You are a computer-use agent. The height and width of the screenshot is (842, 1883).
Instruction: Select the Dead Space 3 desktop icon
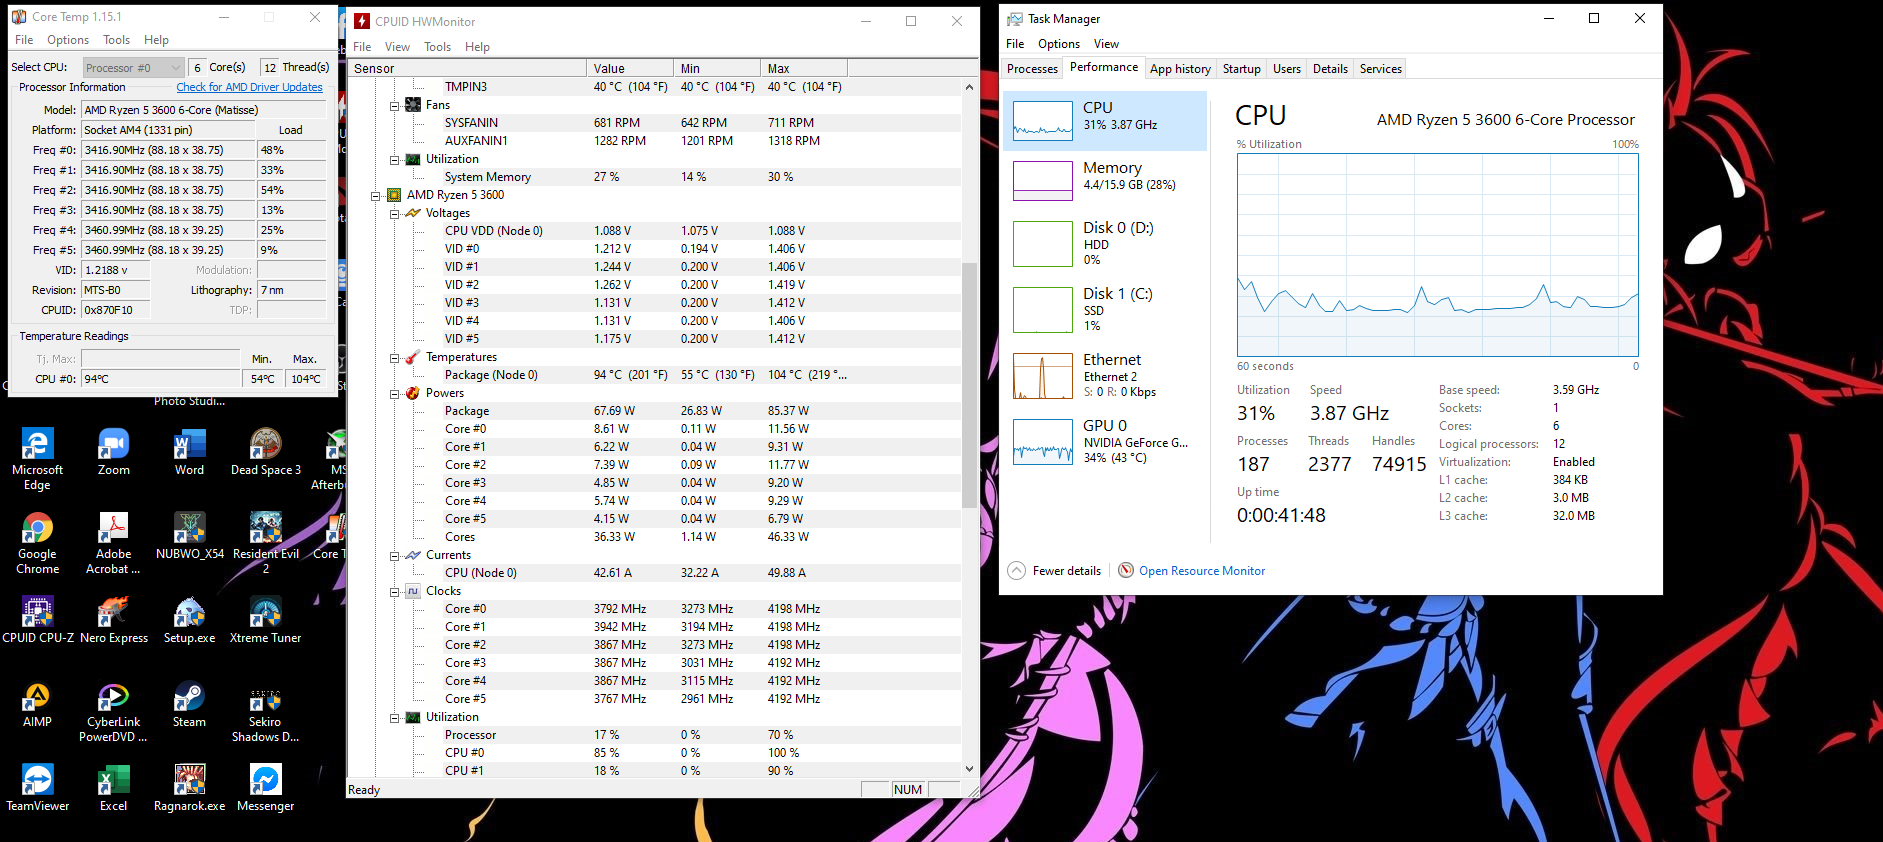[265, 452]
